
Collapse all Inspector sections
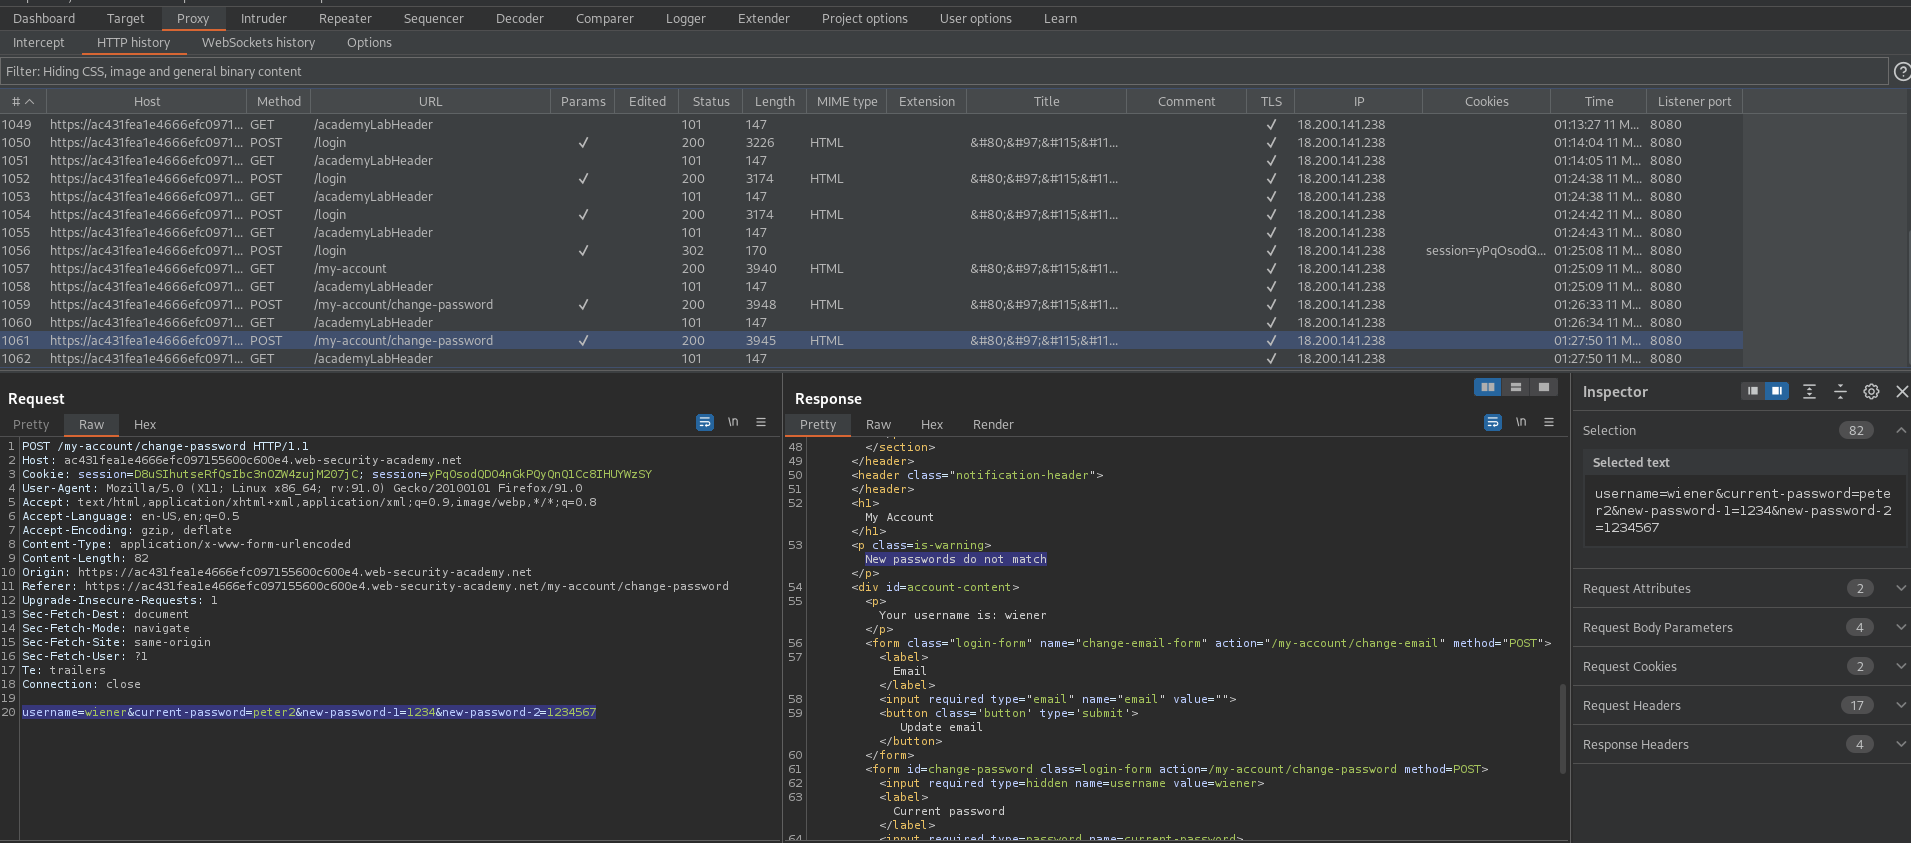[1840, 392]
